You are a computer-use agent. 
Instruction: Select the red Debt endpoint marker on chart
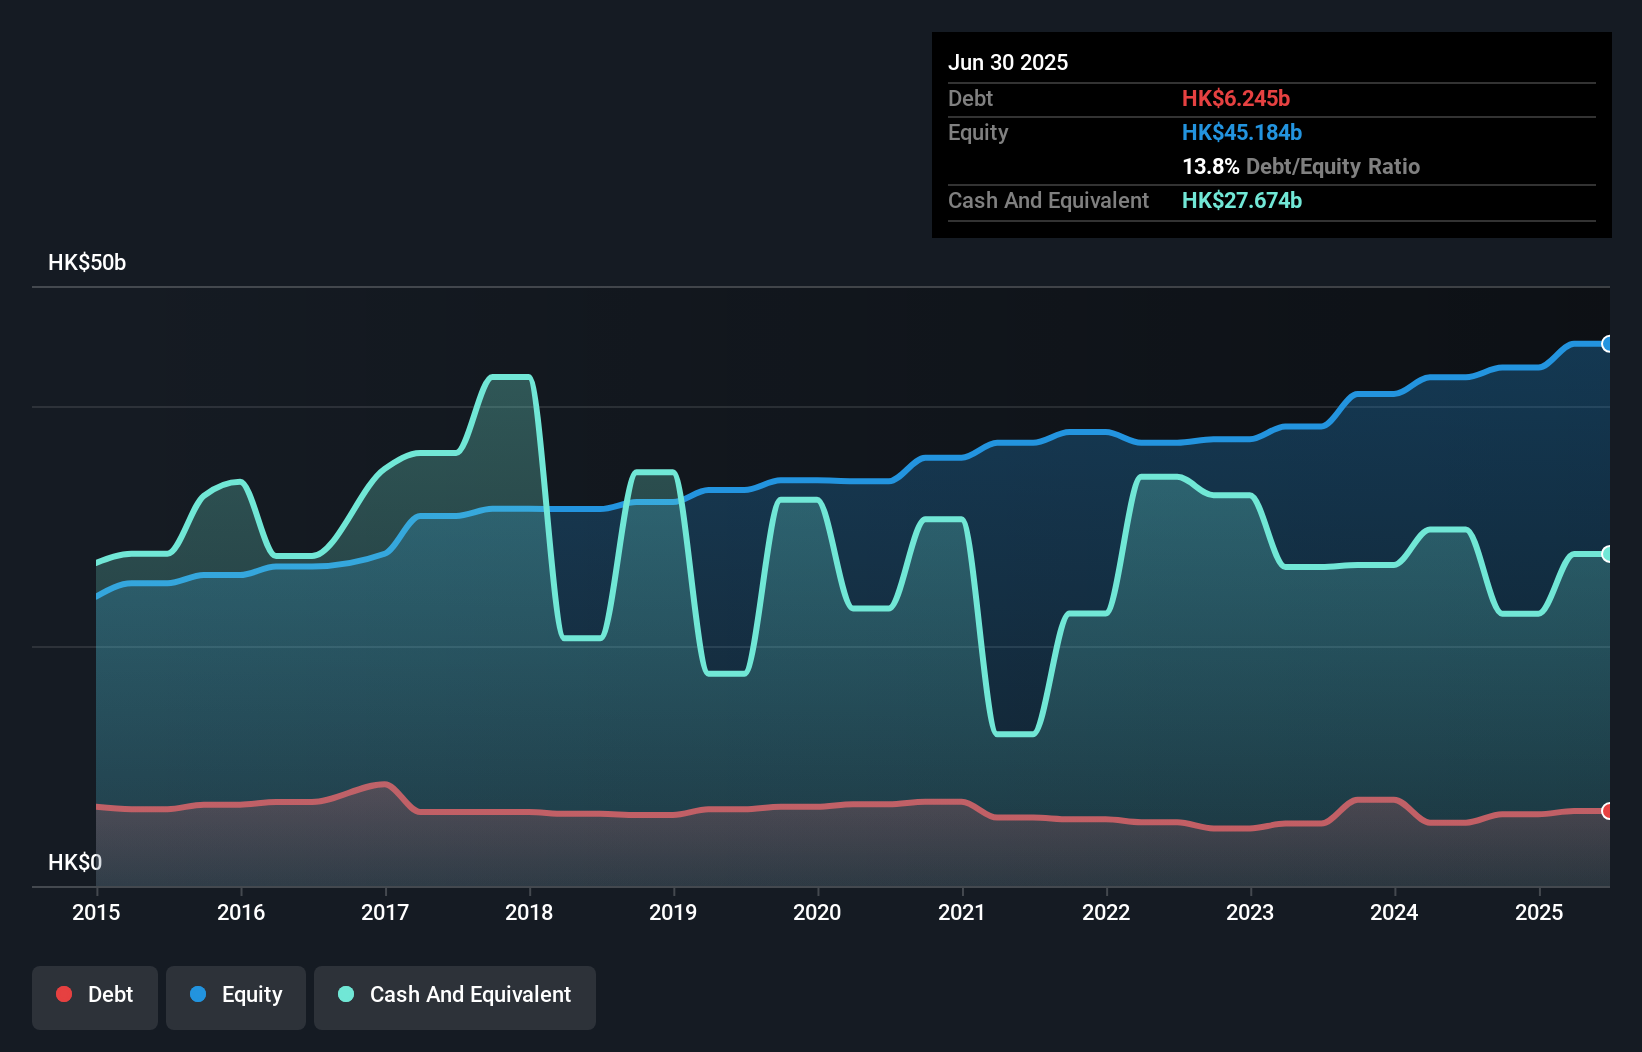[x=1607, y=811]
